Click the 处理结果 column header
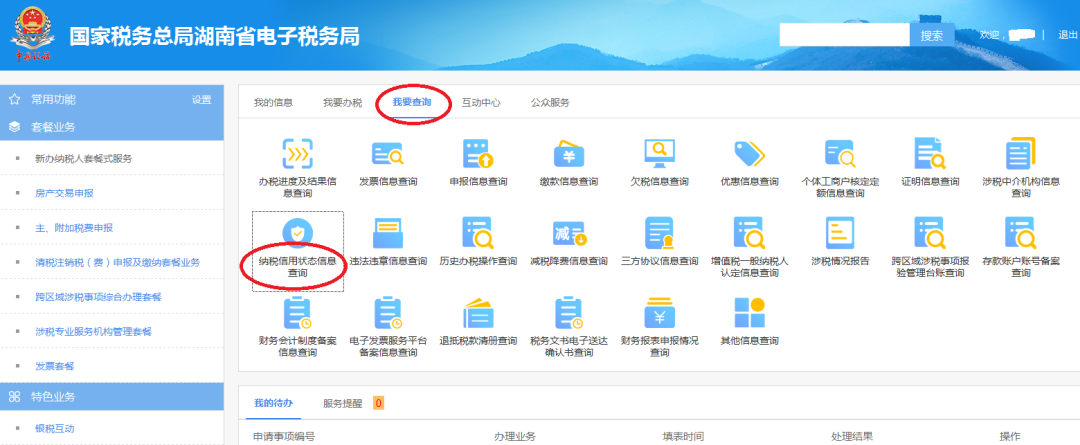 coord(852,437)
